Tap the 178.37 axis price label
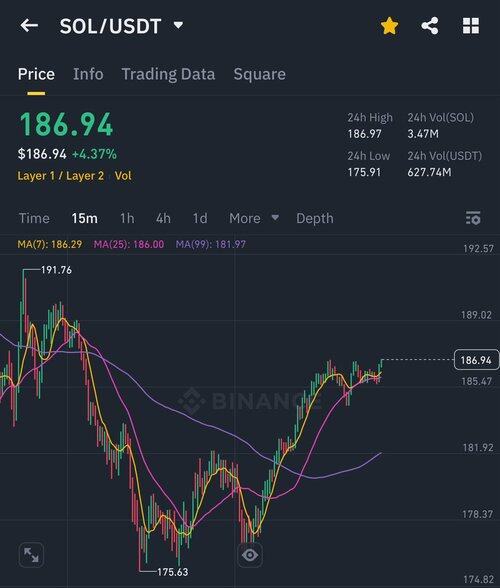 [x=478, y=514]
